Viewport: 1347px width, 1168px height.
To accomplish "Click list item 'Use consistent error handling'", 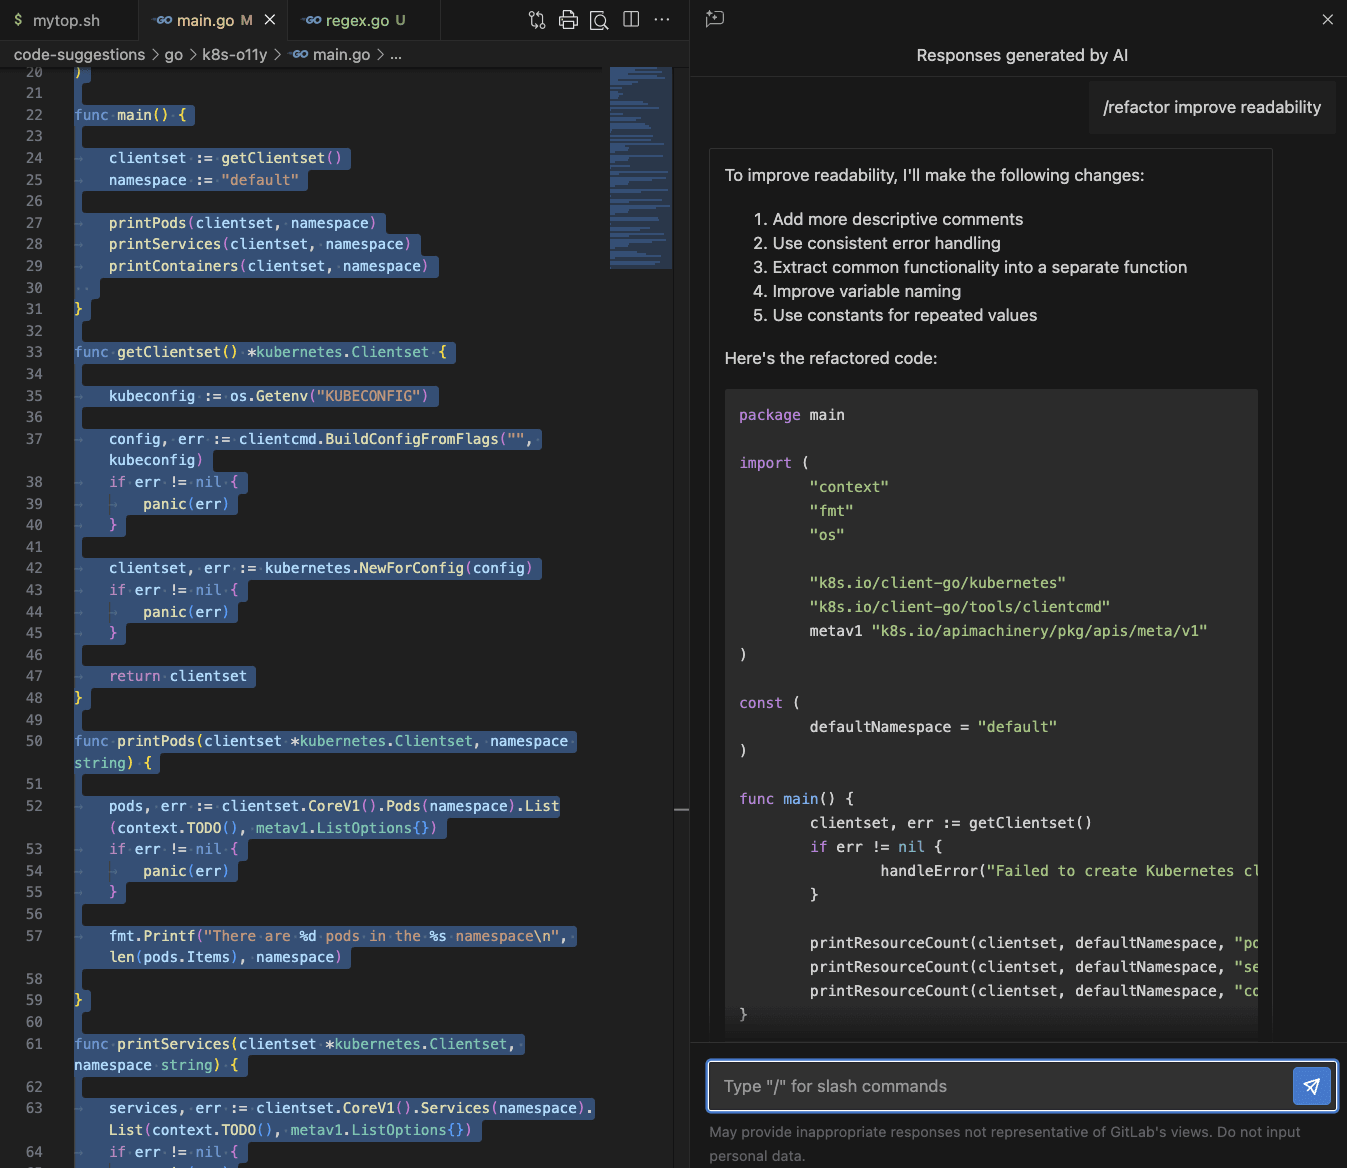I will (x=886, y=243).
